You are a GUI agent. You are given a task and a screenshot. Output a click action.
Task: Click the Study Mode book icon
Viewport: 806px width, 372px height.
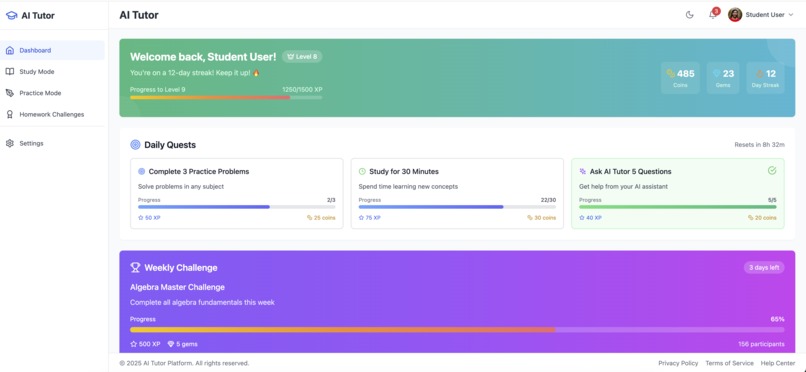click(x=9, y=71)
